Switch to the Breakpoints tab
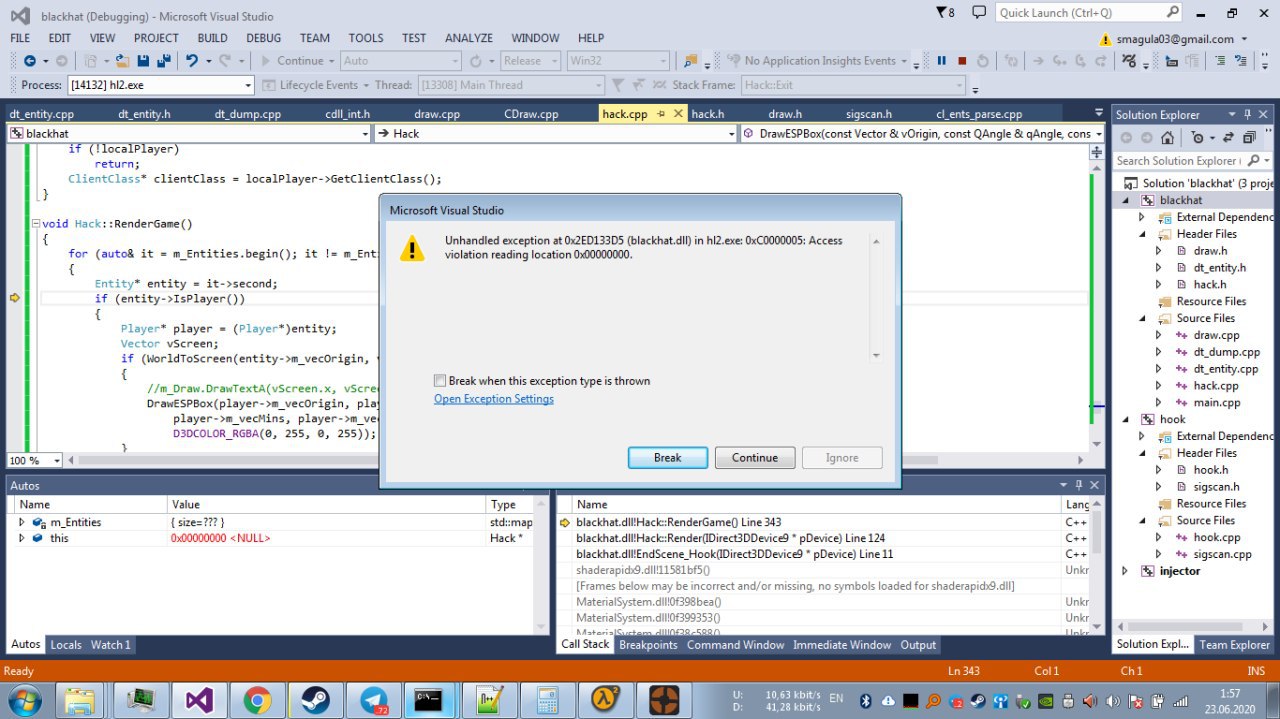 pyautogui.click(x=648, y=645)
